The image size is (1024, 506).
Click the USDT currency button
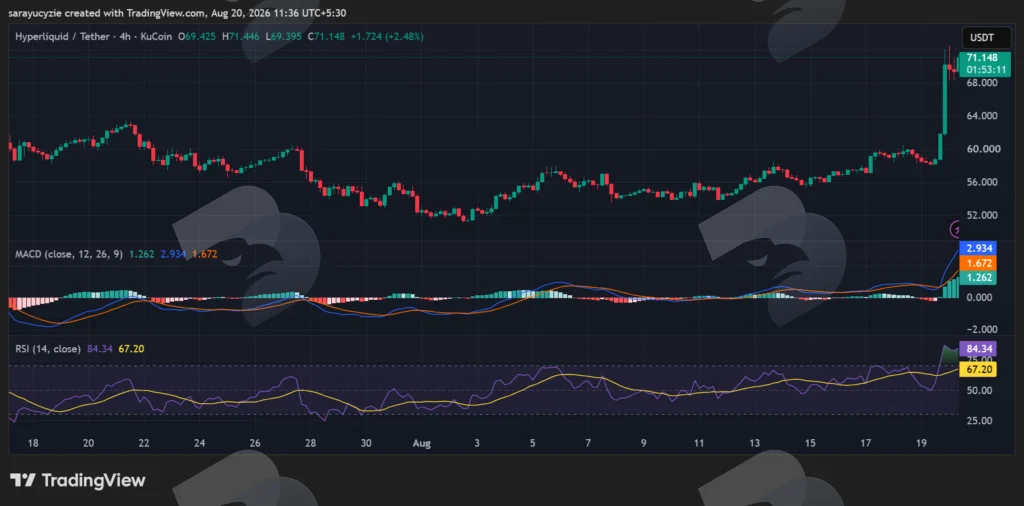pyautogui.click(x=987, y=38)
